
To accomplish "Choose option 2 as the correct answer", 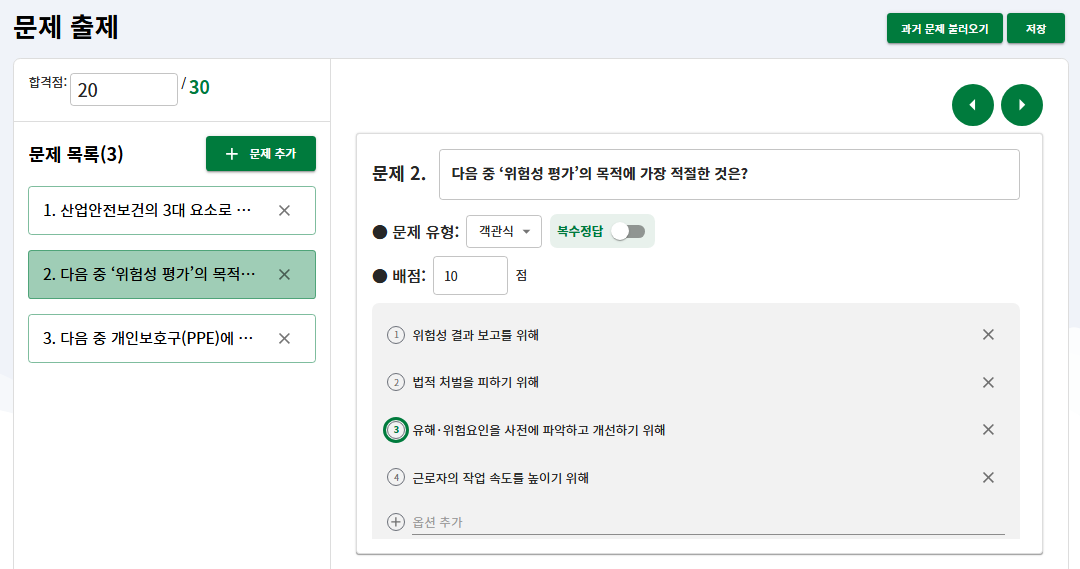I will [x=396, y=382].
